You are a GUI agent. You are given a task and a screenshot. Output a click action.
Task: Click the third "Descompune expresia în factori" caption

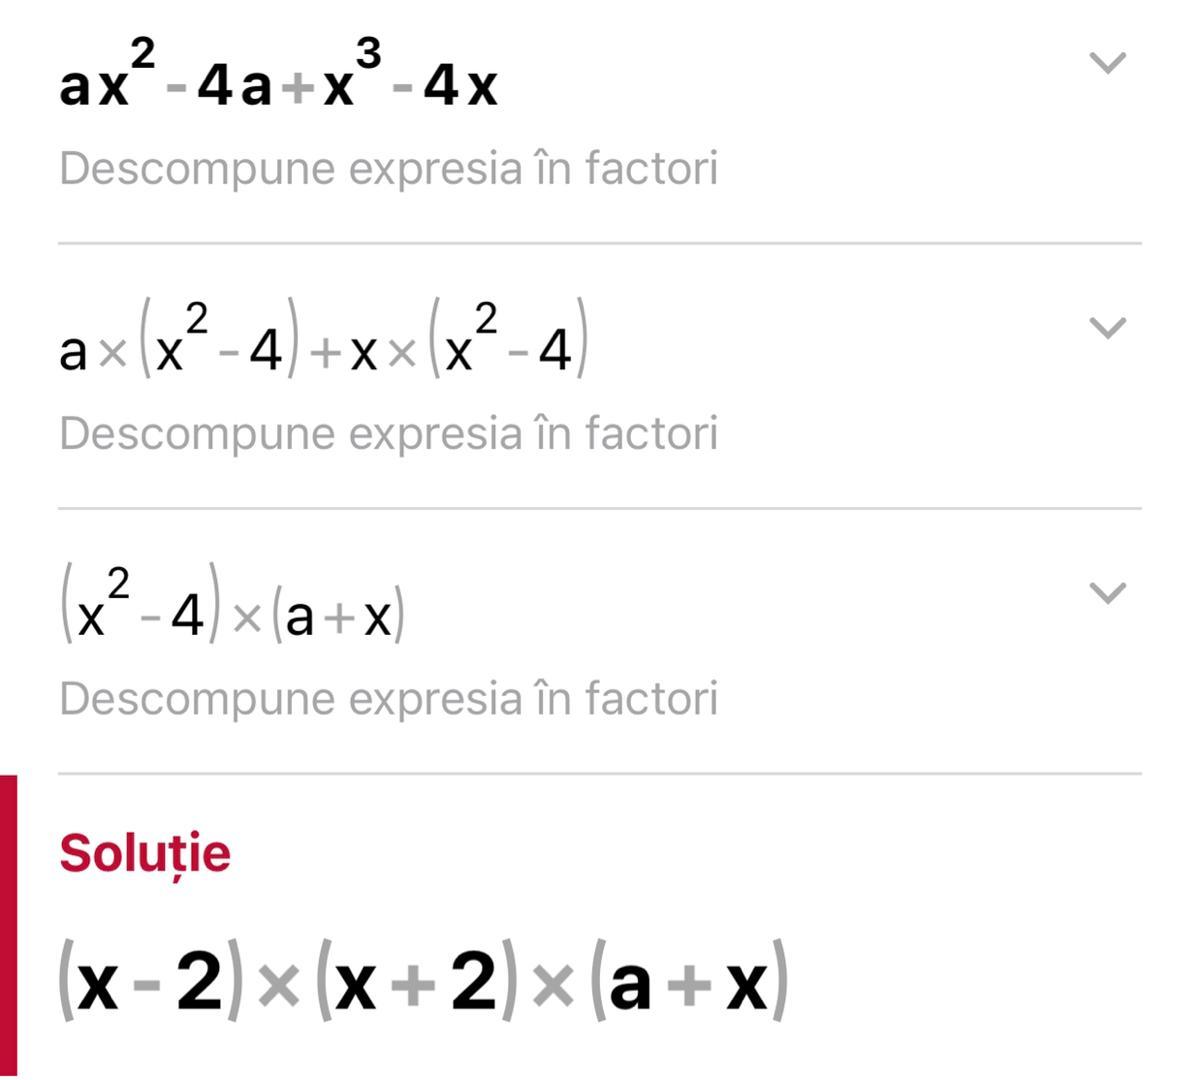pos(388,699)
